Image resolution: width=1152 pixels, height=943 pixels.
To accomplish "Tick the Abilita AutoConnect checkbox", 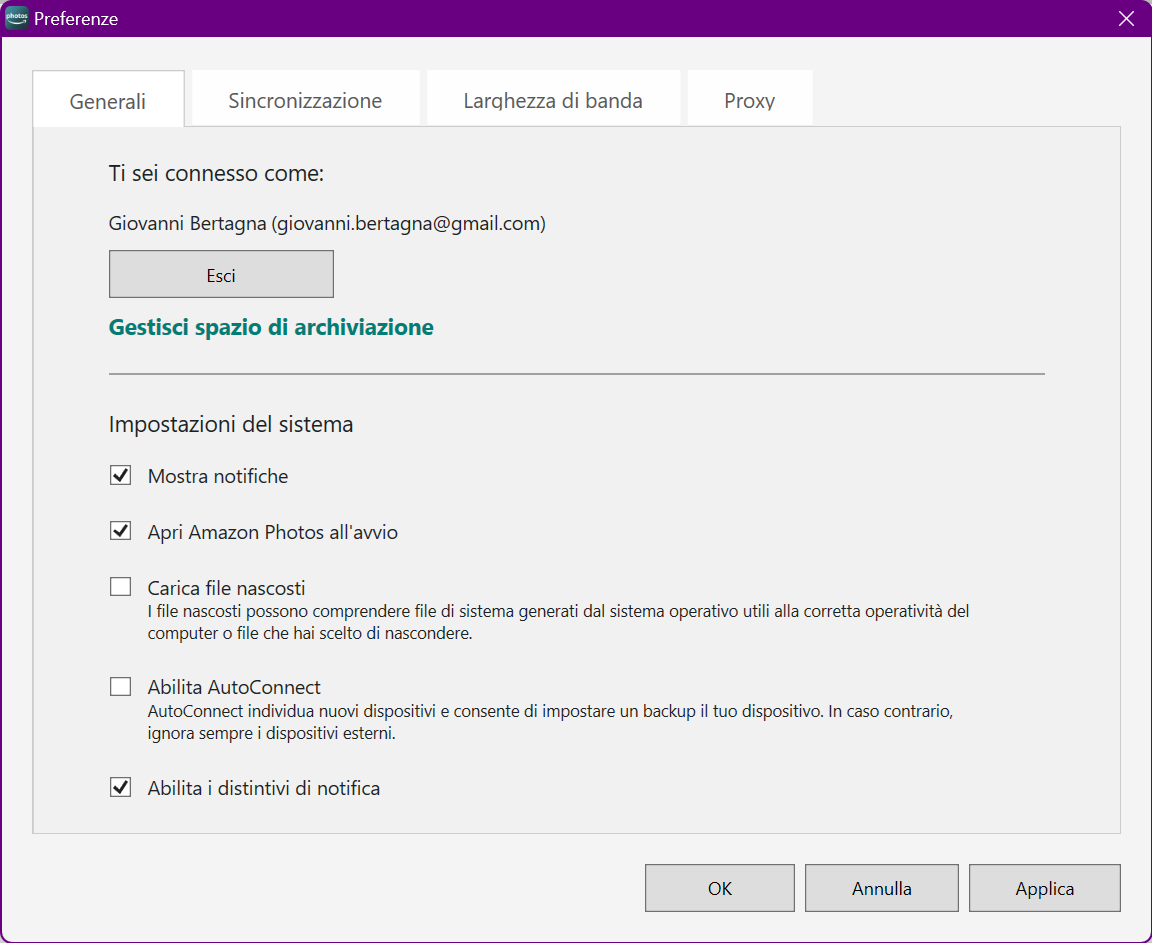I will (120, 687).
